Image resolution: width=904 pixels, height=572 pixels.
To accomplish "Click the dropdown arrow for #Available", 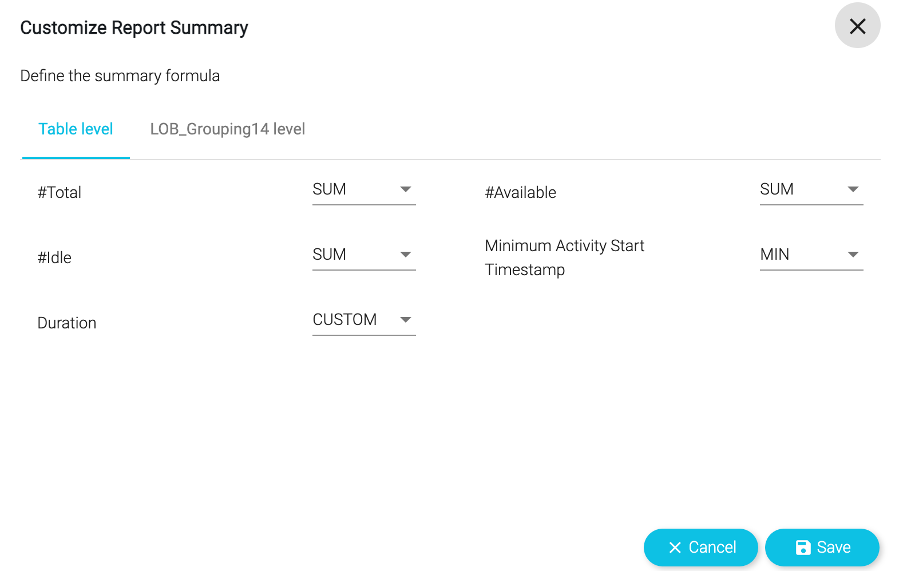I will [853, 189].
